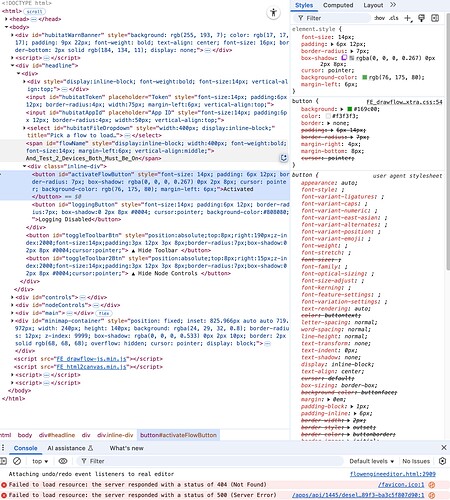Click AI explain icon on 404 error
Viewport: 450px width, 500px height.
pyautogui.click(x=432, y=485)
